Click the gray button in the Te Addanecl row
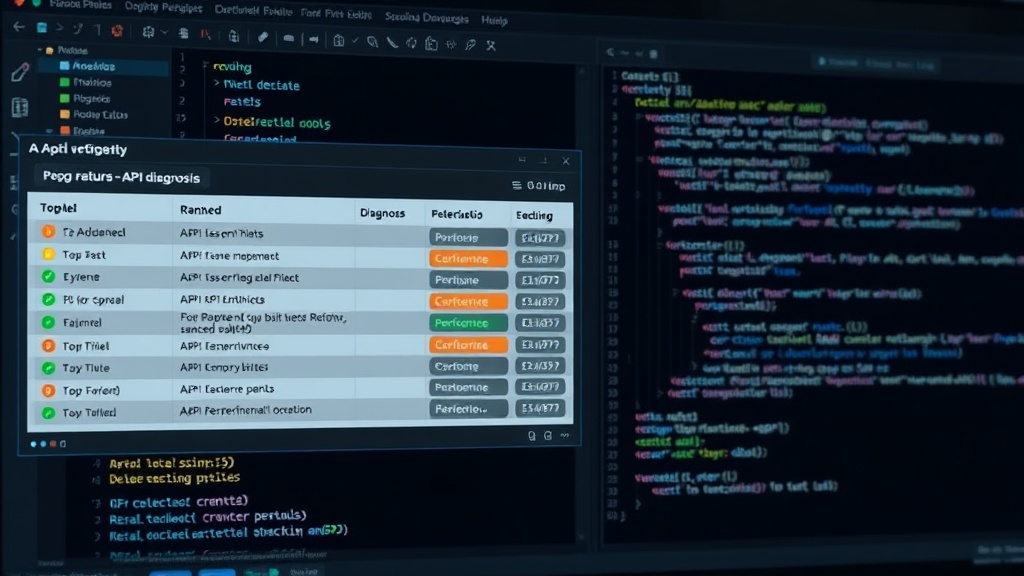The height and width of the screenshot is (576, 1024). click(x=468, y=237)
